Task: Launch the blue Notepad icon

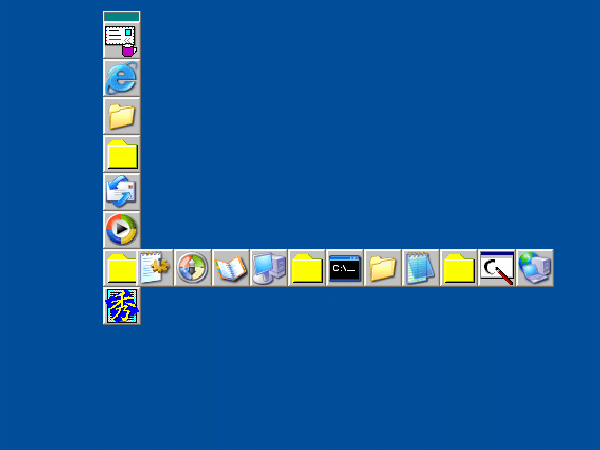Action: tap(421, 268)
